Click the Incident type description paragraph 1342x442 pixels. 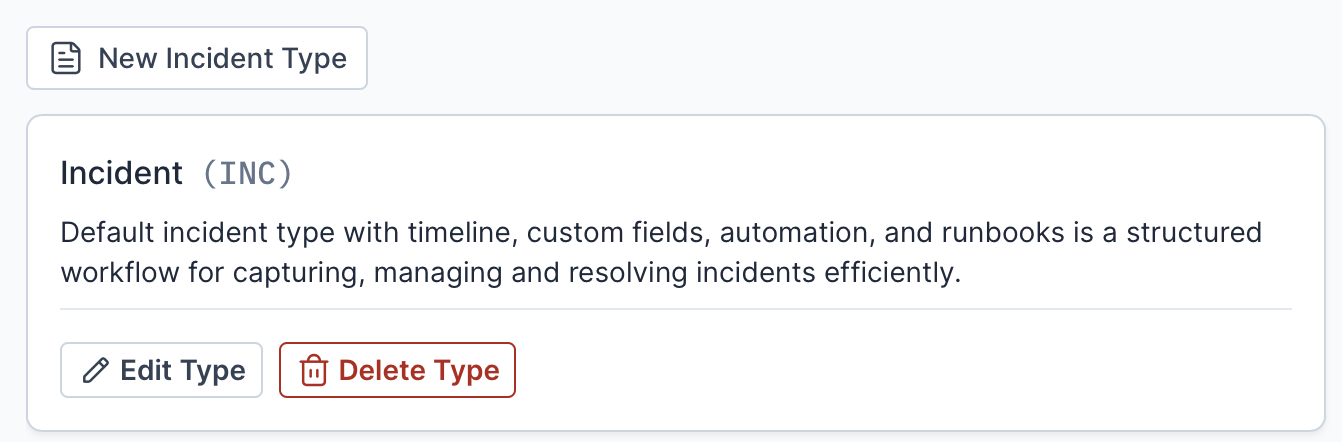660,253
